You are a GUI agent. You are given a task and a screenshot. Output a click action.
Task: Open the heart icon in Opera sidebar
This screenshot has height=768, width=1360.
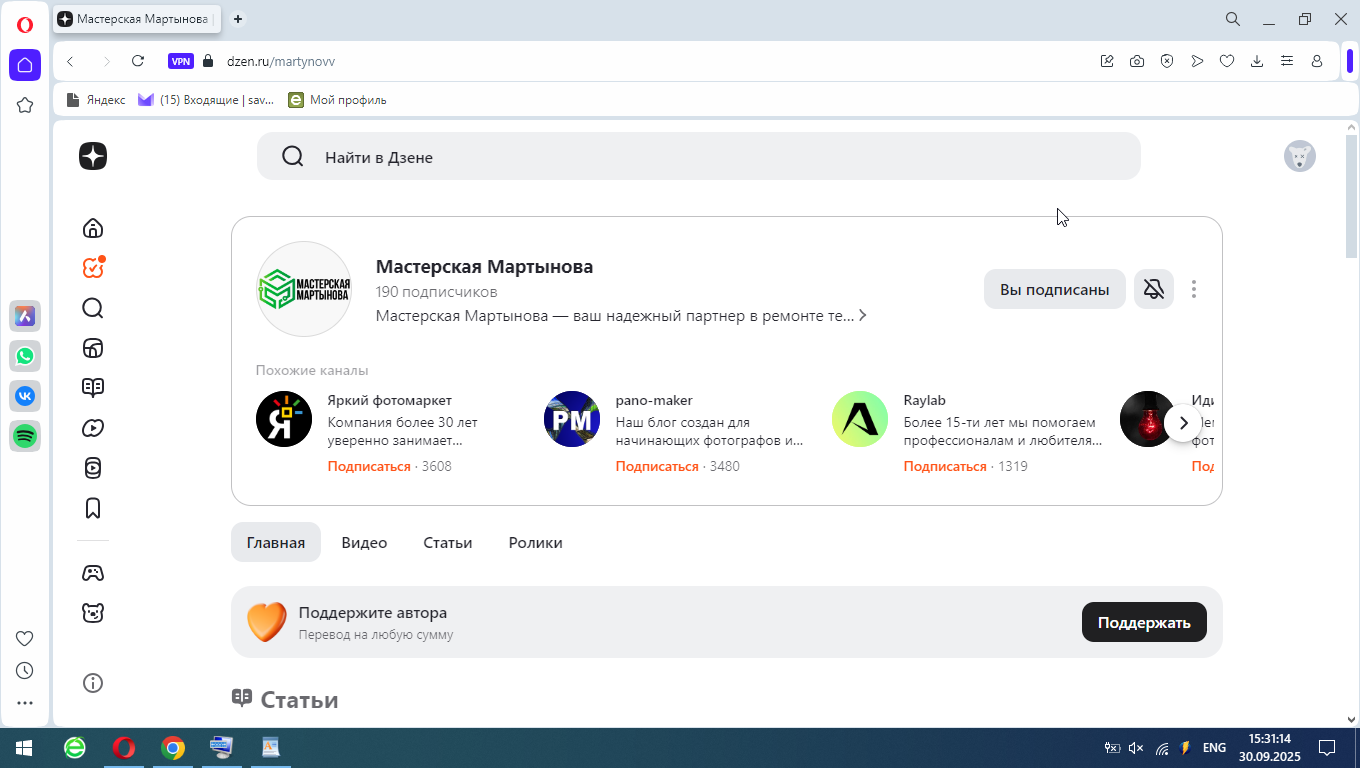25,639
